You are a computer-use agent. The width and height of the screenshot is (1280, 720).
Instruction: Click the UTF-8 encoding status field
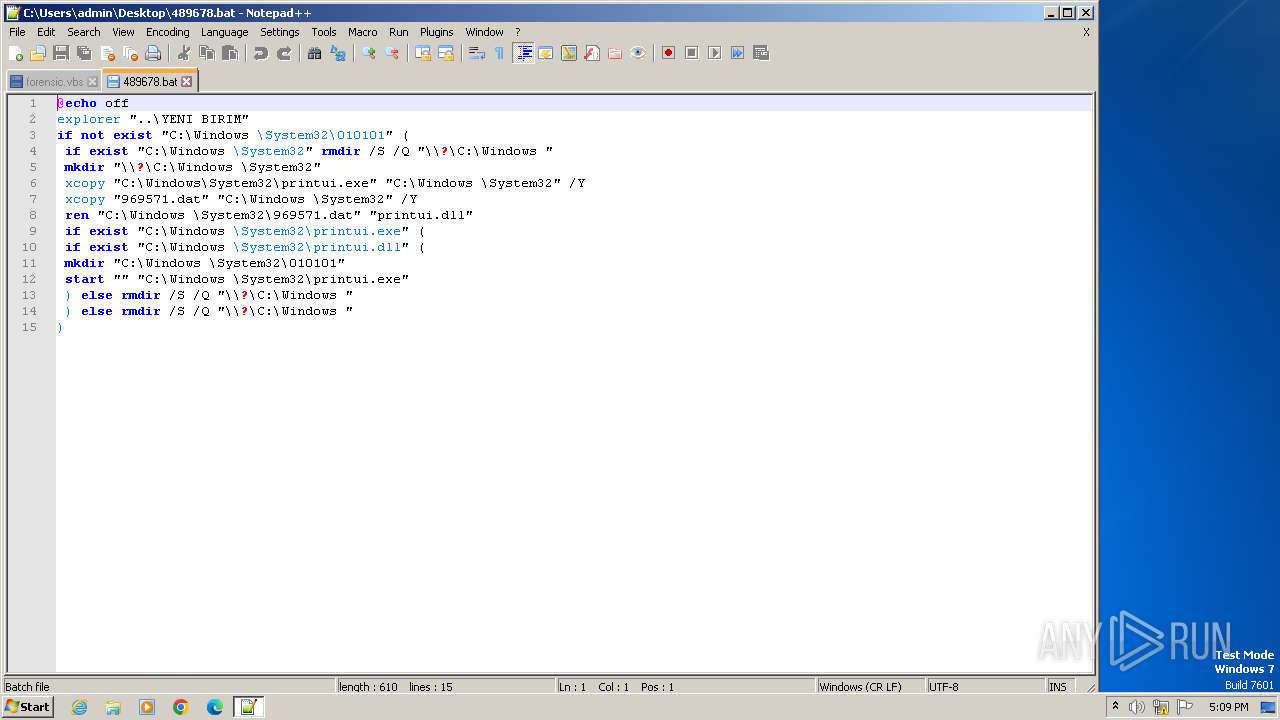[x=985, y=687]
